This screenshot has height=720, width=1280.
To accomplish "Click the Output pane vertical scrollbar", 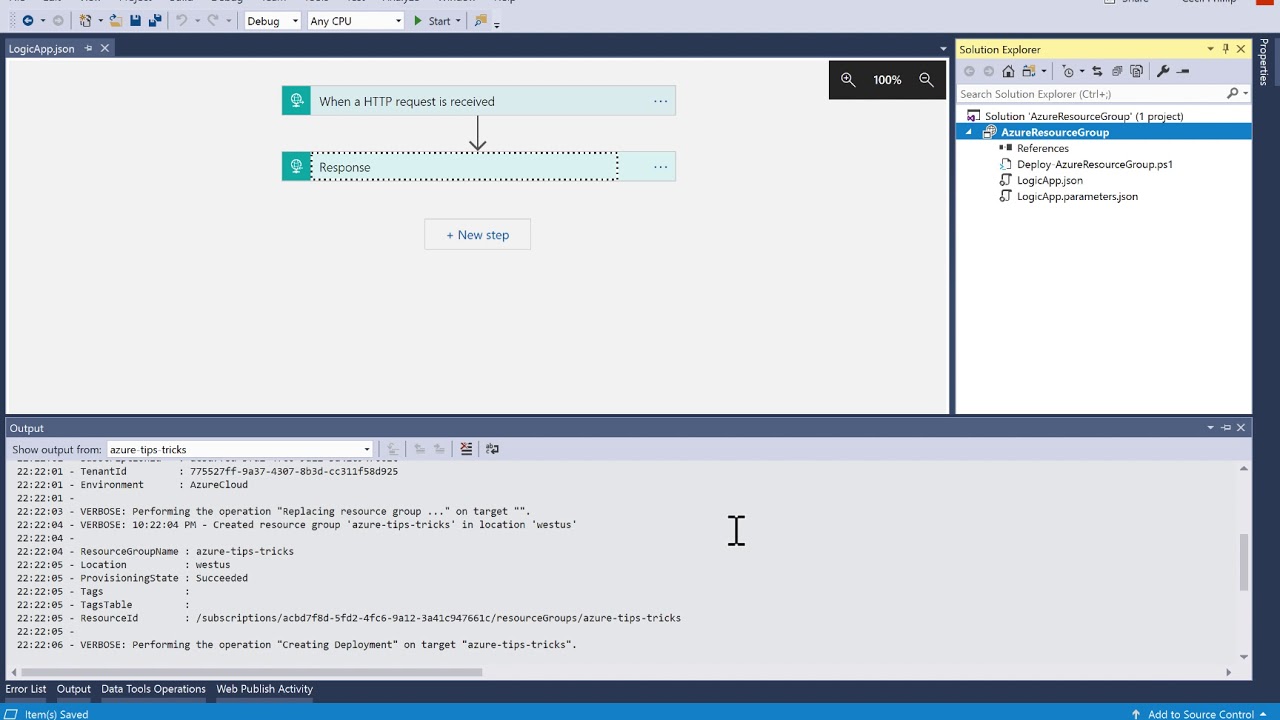I will 1244,563.
